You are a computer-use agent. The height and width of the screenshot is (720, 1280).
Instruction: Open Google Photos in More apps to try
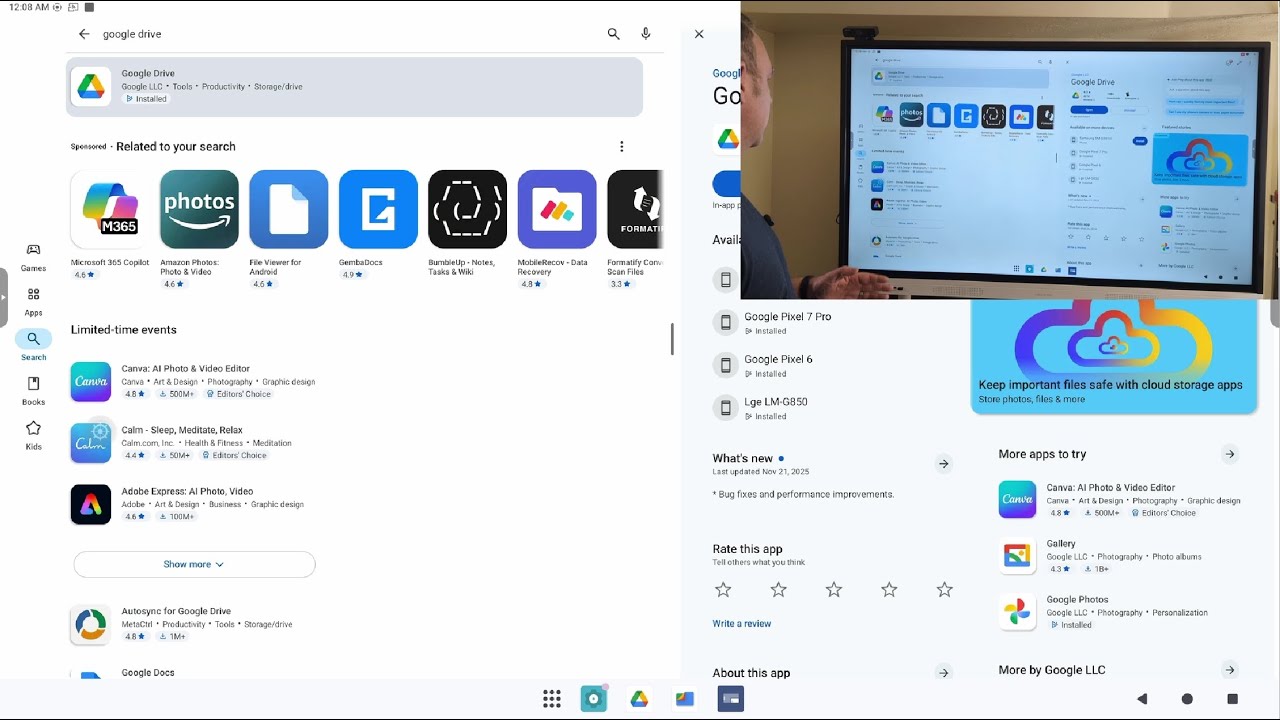pyautogui.click(x=1120, y=612)
